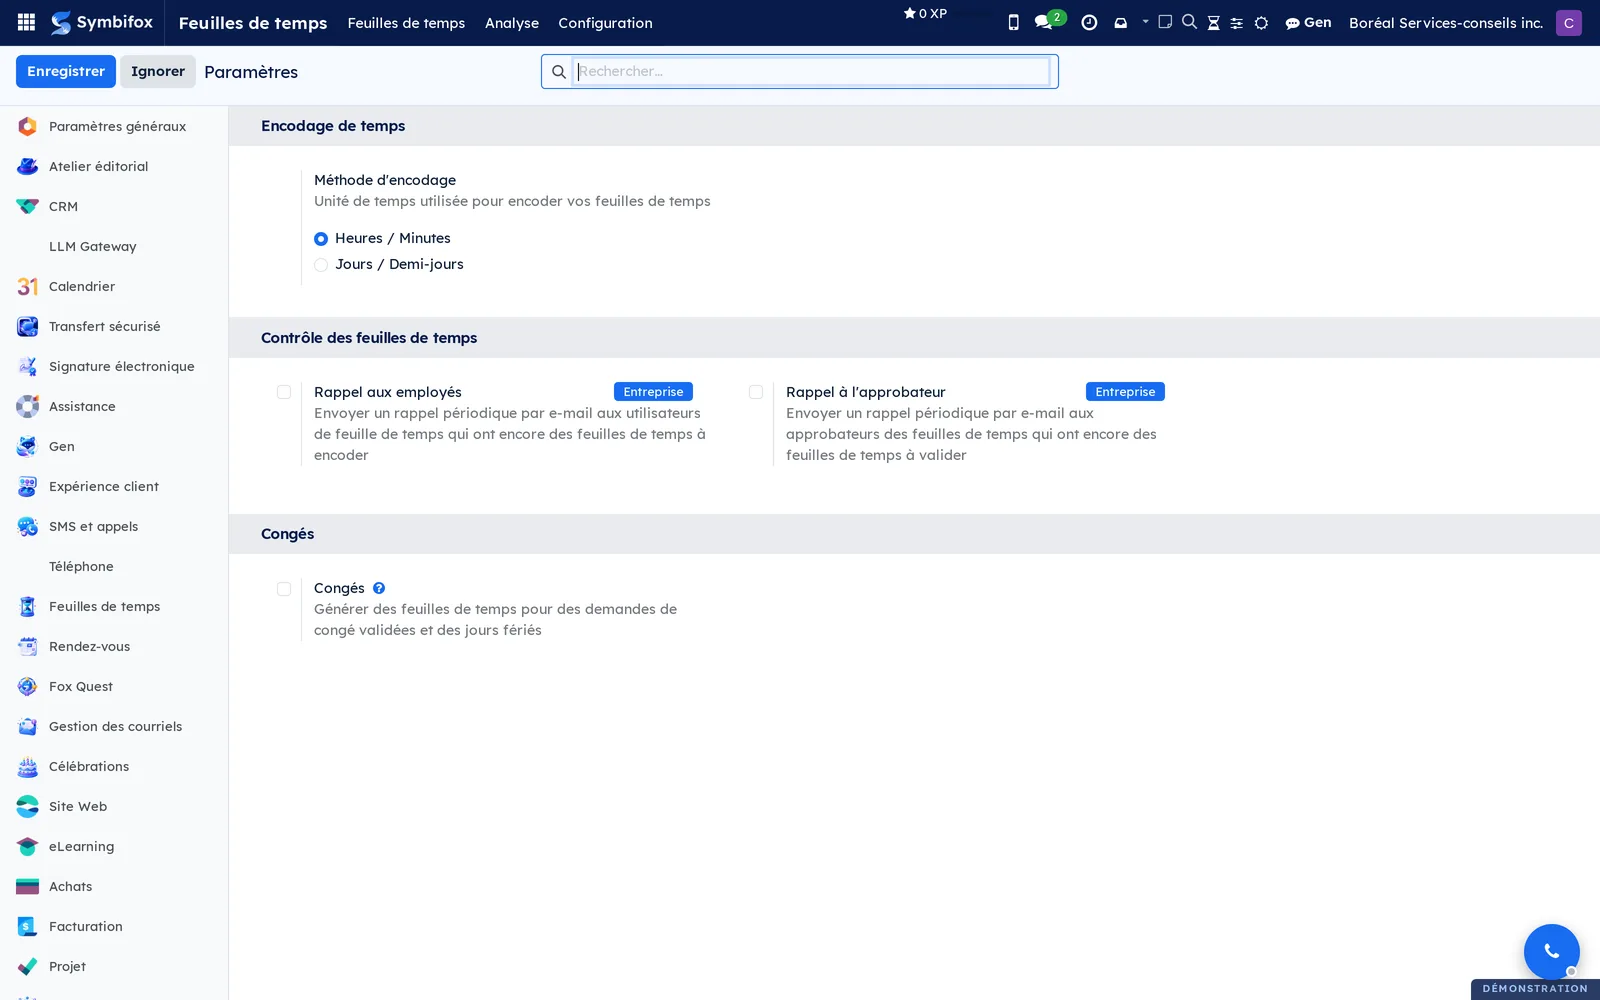Select Calendrier icon in sidebar

[27, 286]
